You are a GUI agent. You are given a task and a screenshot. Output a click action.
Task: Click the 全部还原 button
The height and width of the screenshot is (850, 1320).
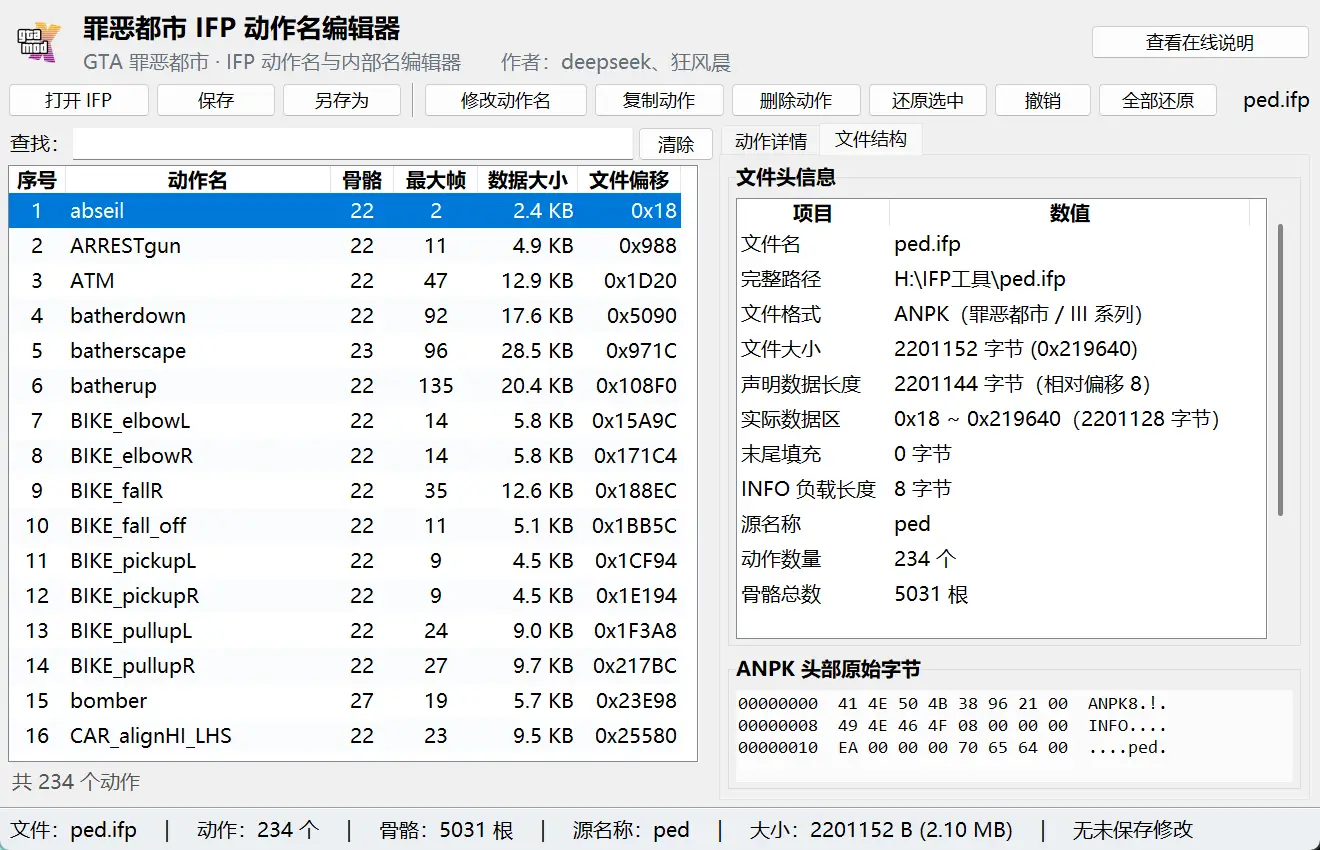pos(1158,100)
